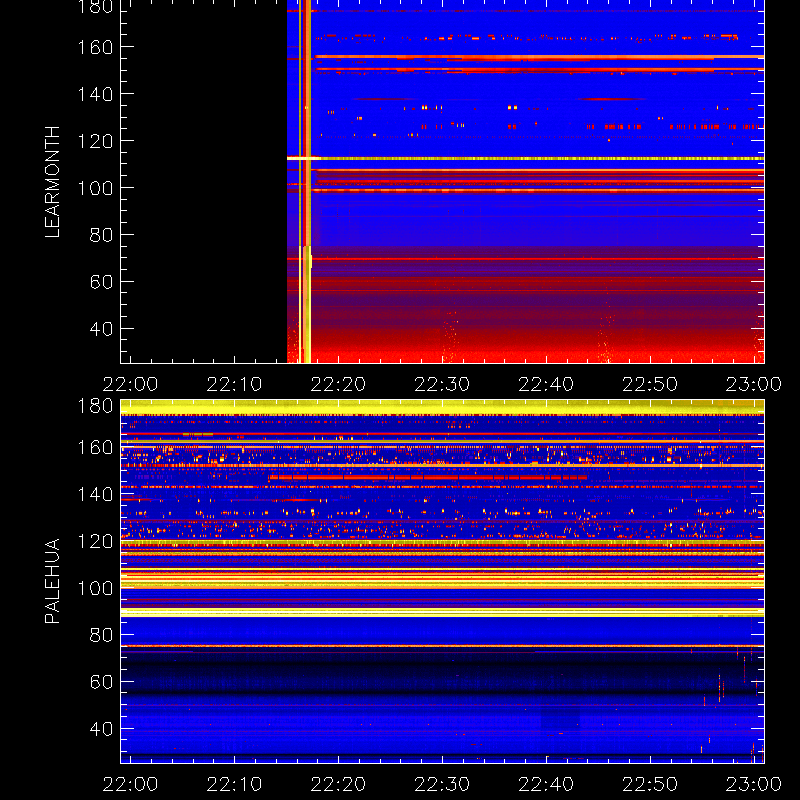Select the 140 tick label on Learmonth axis

(x=95, y=94)
